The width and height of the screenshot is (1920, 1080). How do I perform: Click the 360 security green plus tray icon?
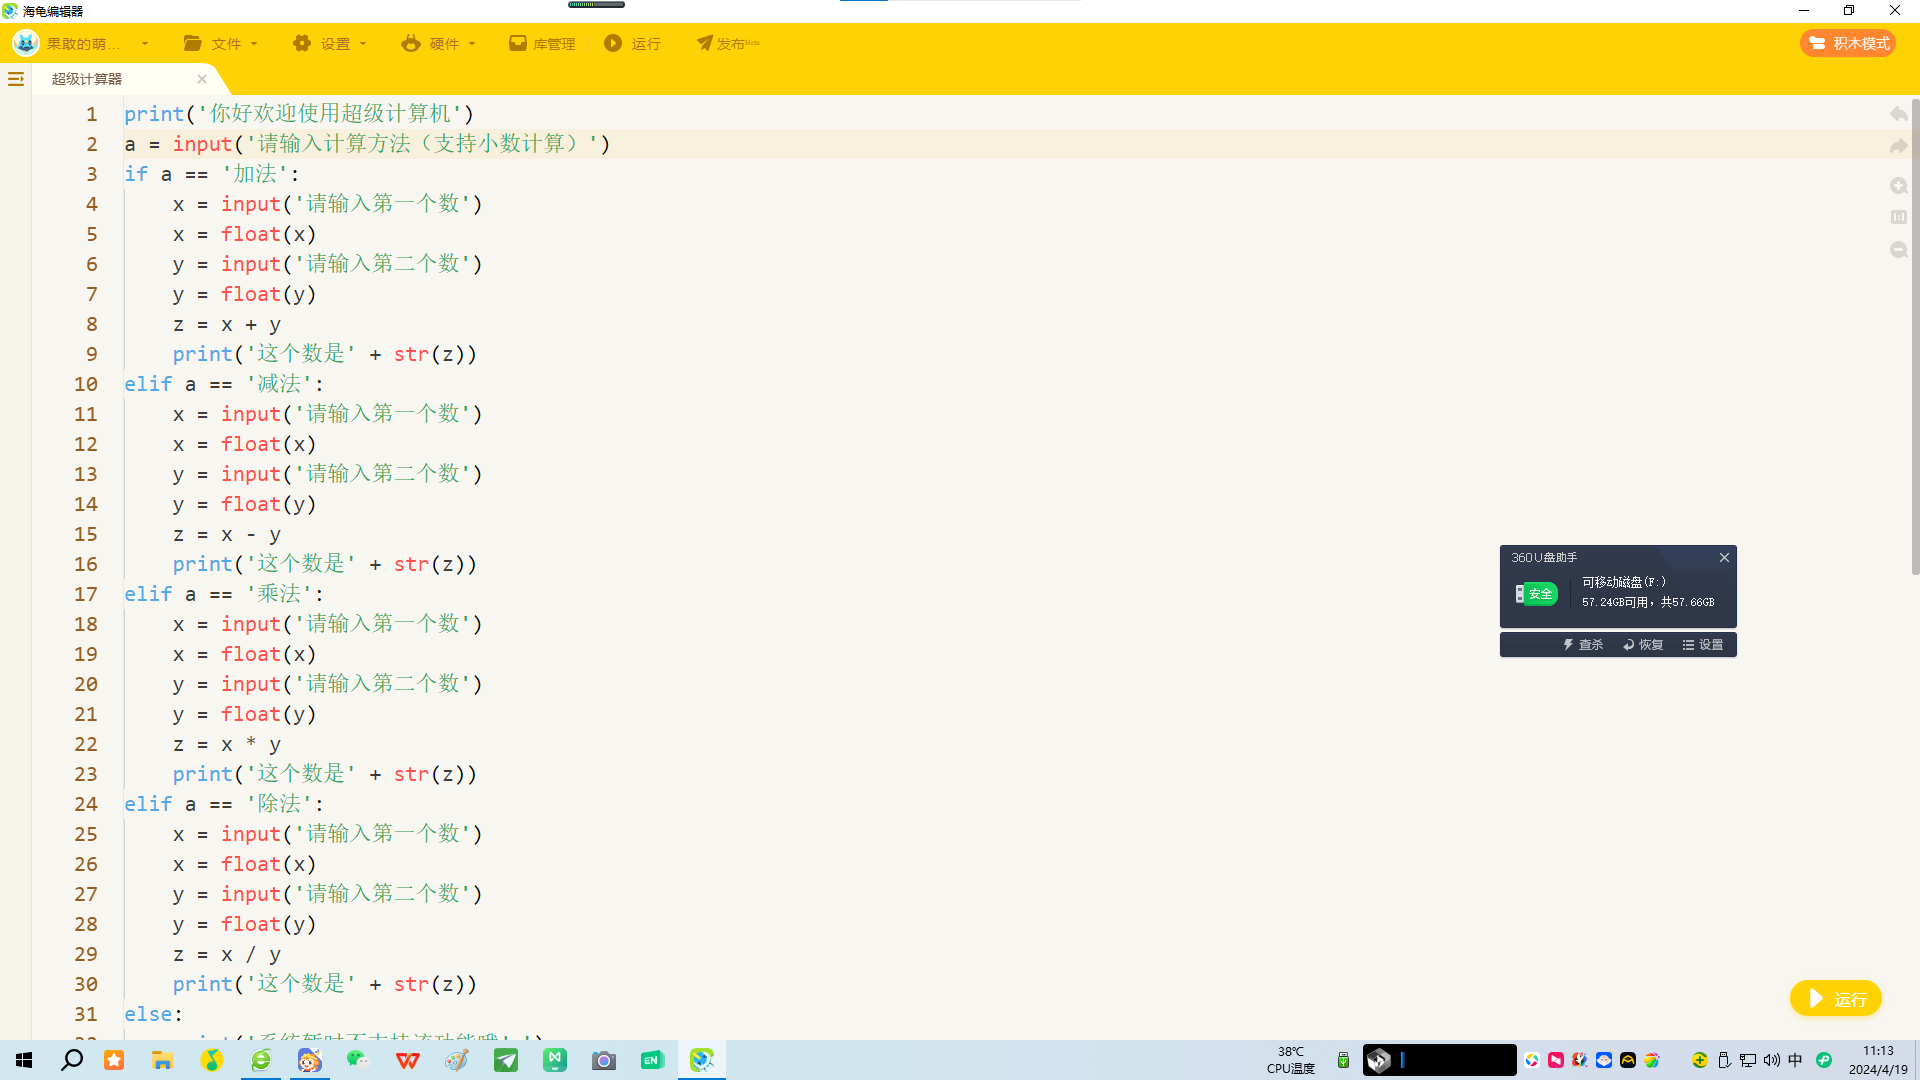[x=1700, y=1060]
